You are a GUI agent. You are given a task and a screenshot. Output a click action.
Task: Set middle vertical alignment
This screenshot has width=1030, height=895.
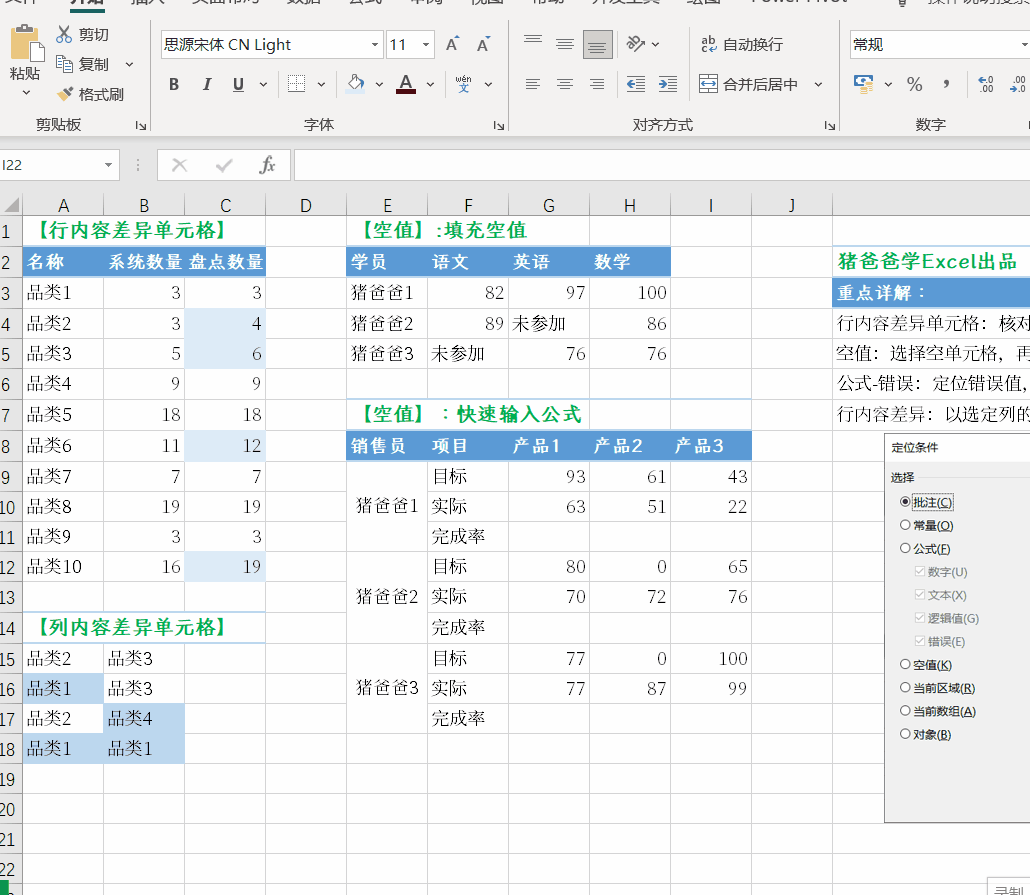click(x=565, y=44)
